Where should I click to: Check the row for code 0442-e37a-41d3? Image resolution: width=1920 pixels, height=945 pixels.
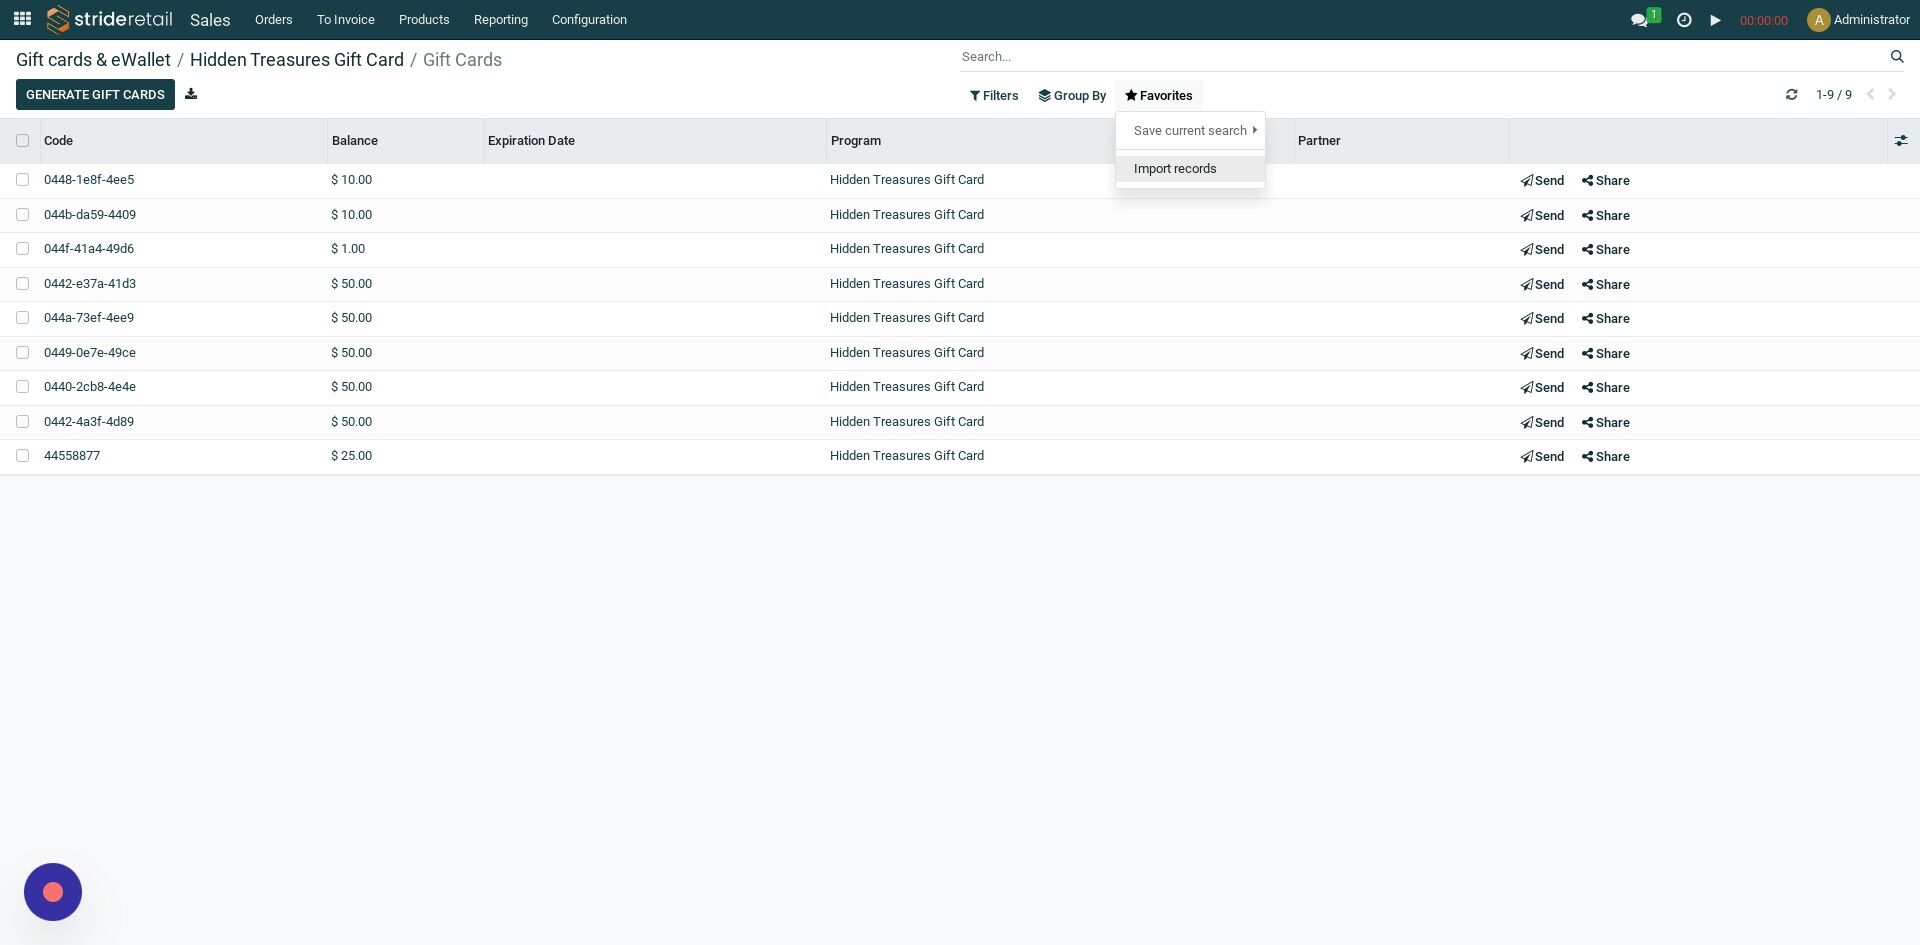[22, 284]
